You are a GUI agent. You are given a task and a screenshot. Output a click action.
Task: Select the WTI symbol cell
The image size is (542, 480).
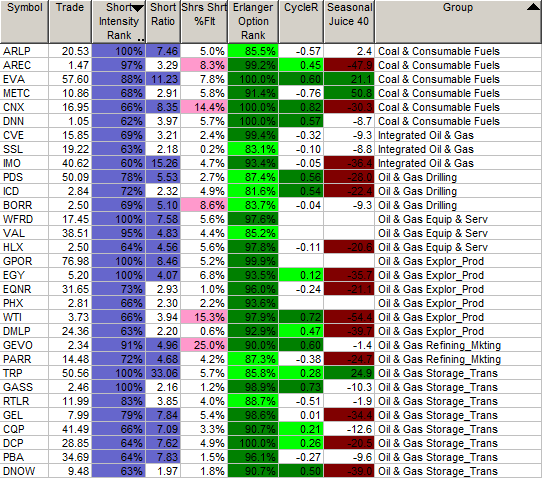tap(24, 317)
